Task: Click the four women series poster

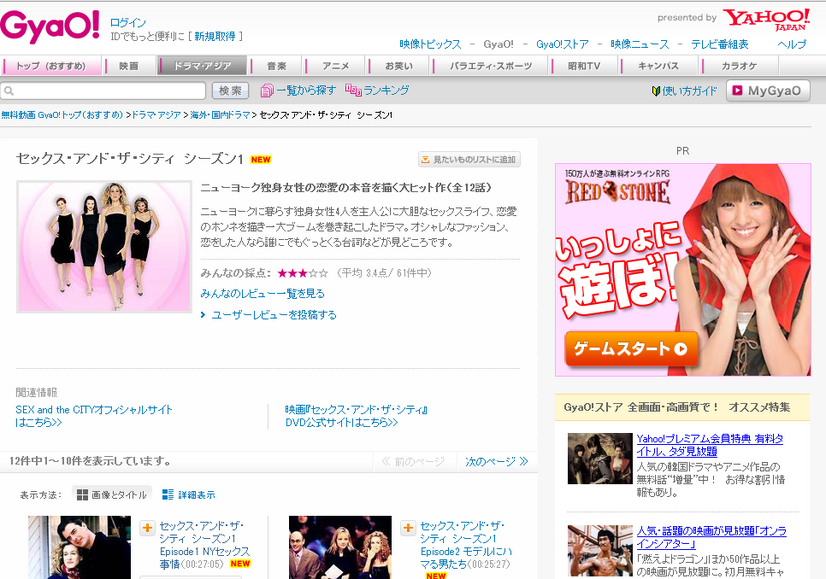Action: point(104,247)
